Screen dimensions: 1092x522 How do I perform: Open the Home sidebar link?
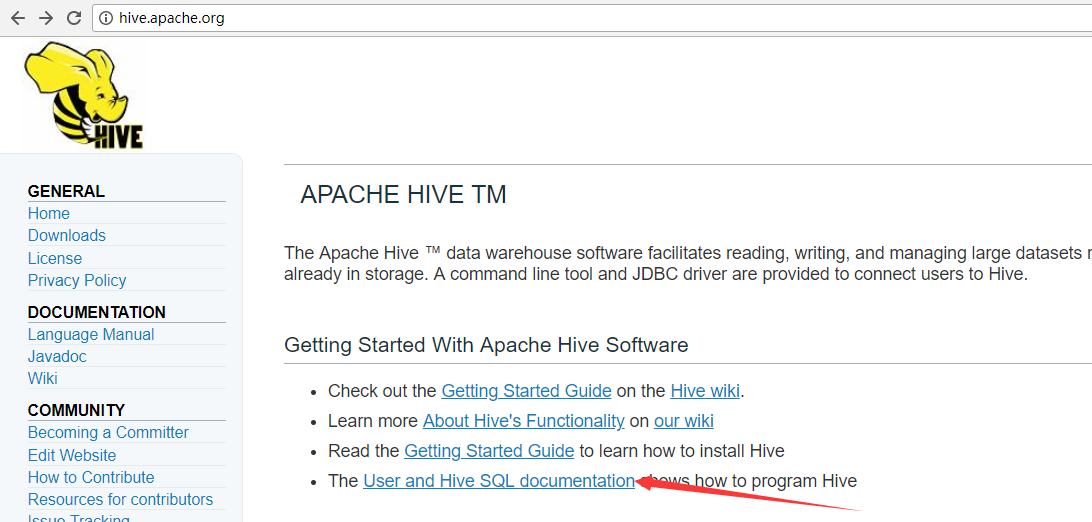click(49, 214)
